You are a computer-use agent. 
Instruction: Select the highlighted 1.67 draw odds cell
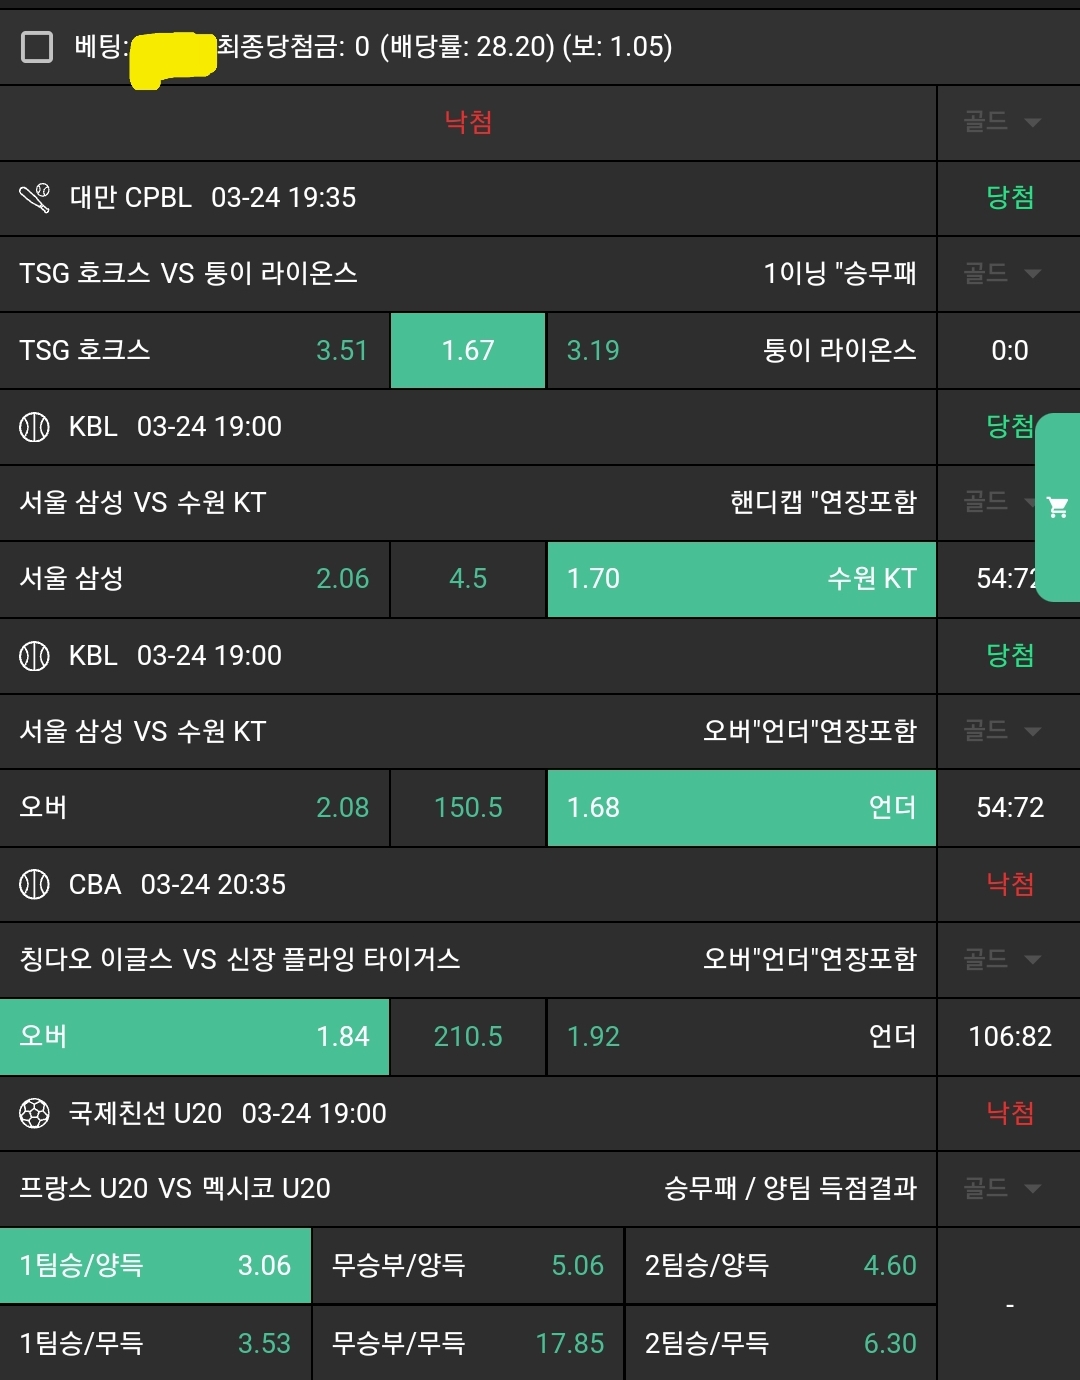pos(468,351)
